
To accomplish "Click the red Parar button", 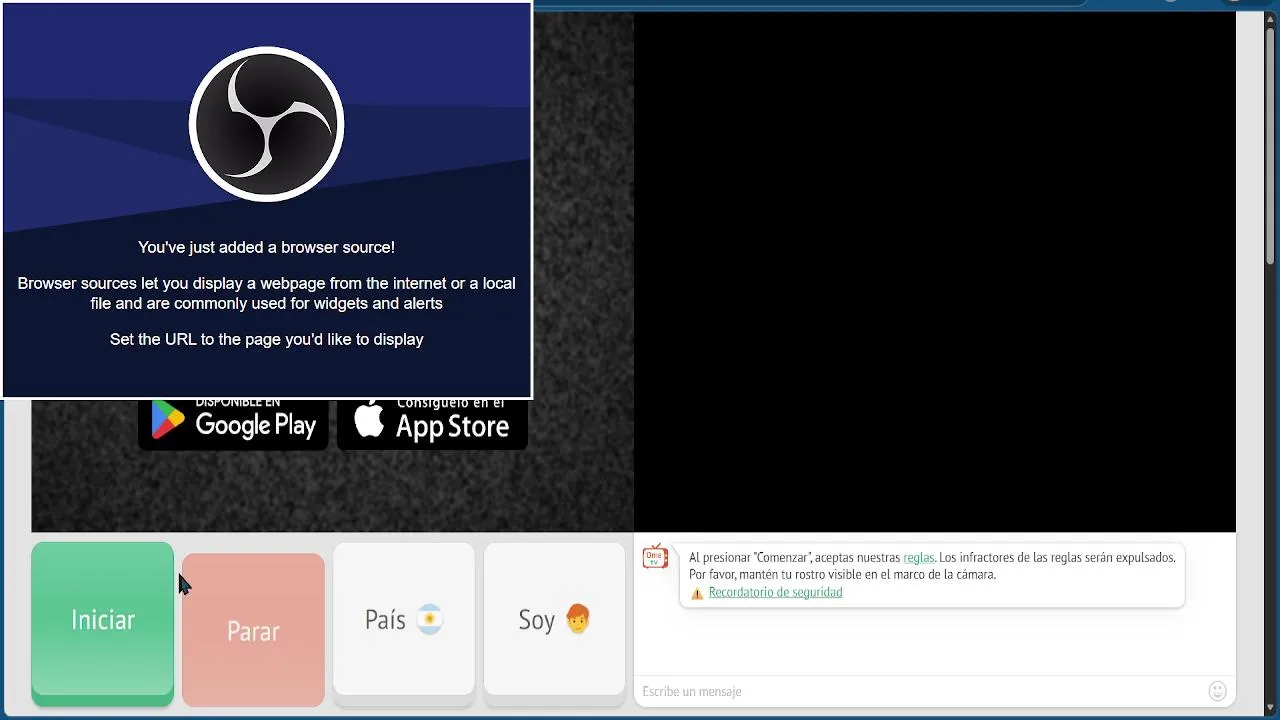I will [253, 630].
